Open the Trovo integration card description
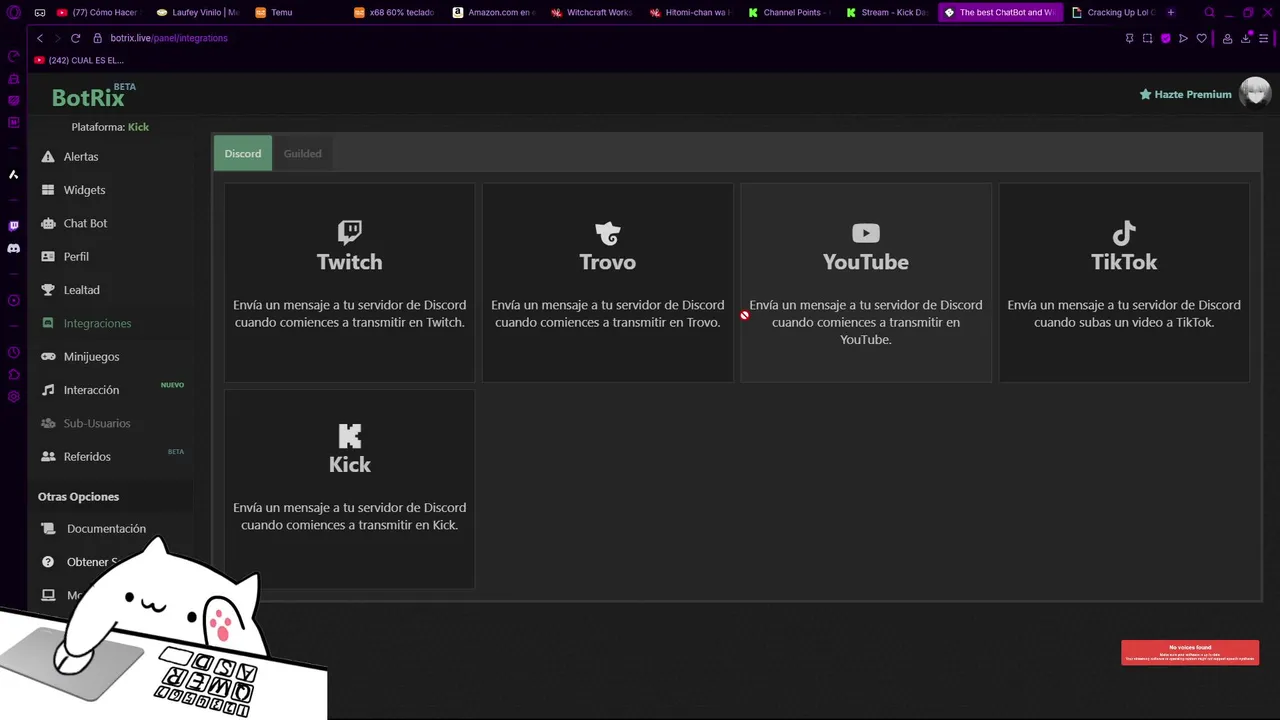Image resolution: width=1280 pixels, height=720 pixels. coord(608,314)
